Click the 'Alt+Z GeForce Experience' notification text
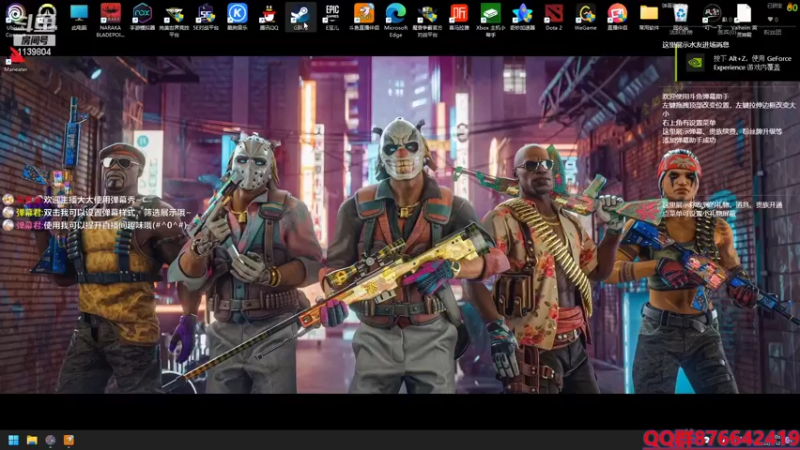Screen dimensions: 800x450 [752, 63]
